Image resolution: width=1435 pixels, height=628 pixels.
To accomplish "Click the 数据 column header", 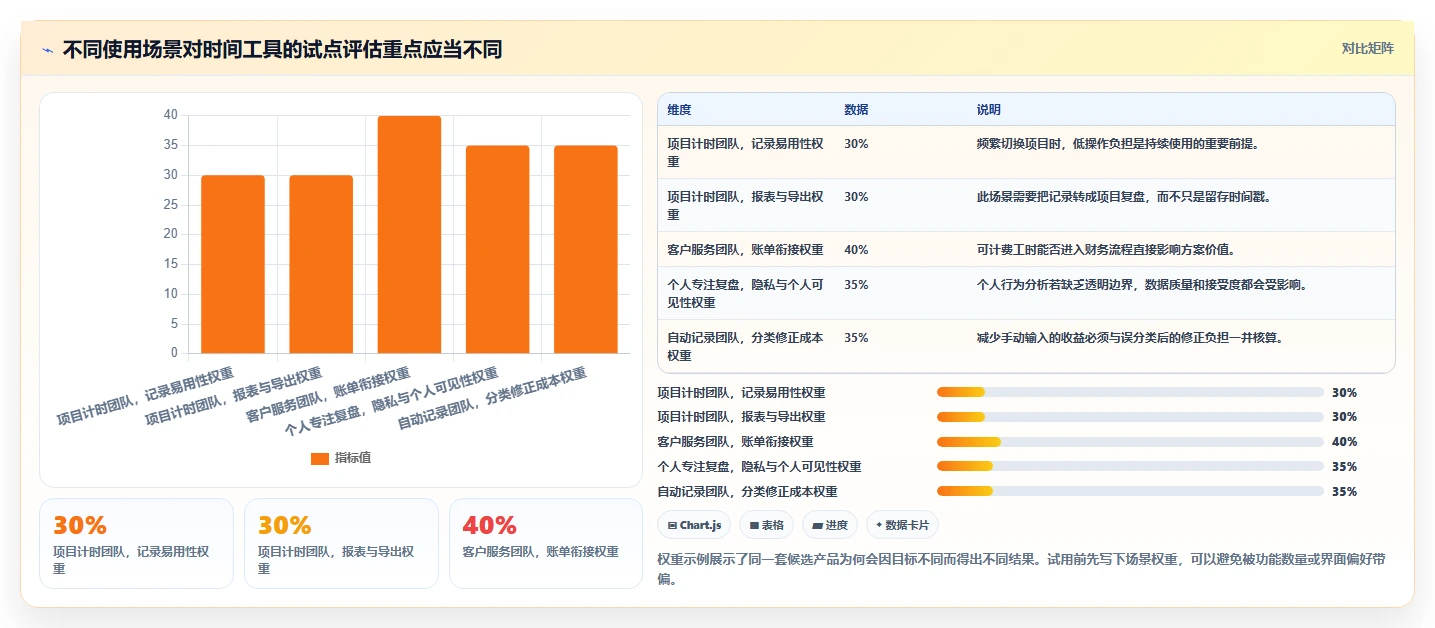I will click(x=856, y=110).
